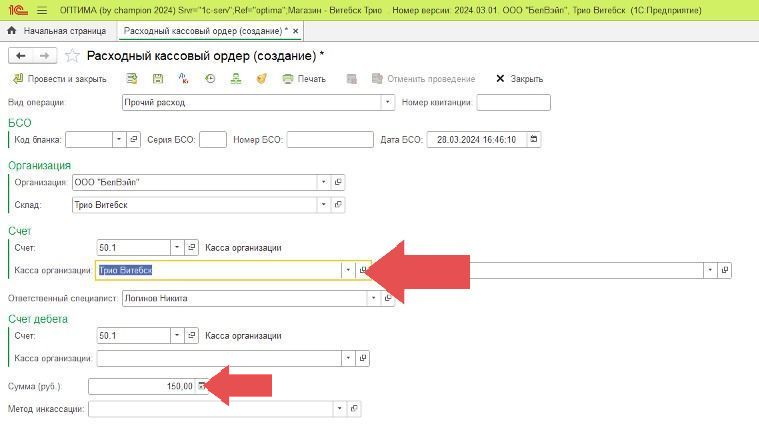Screen dimensions: 759x439
Task: Expand the Вид операции dropdown
Action: click(x=388, y=102)
